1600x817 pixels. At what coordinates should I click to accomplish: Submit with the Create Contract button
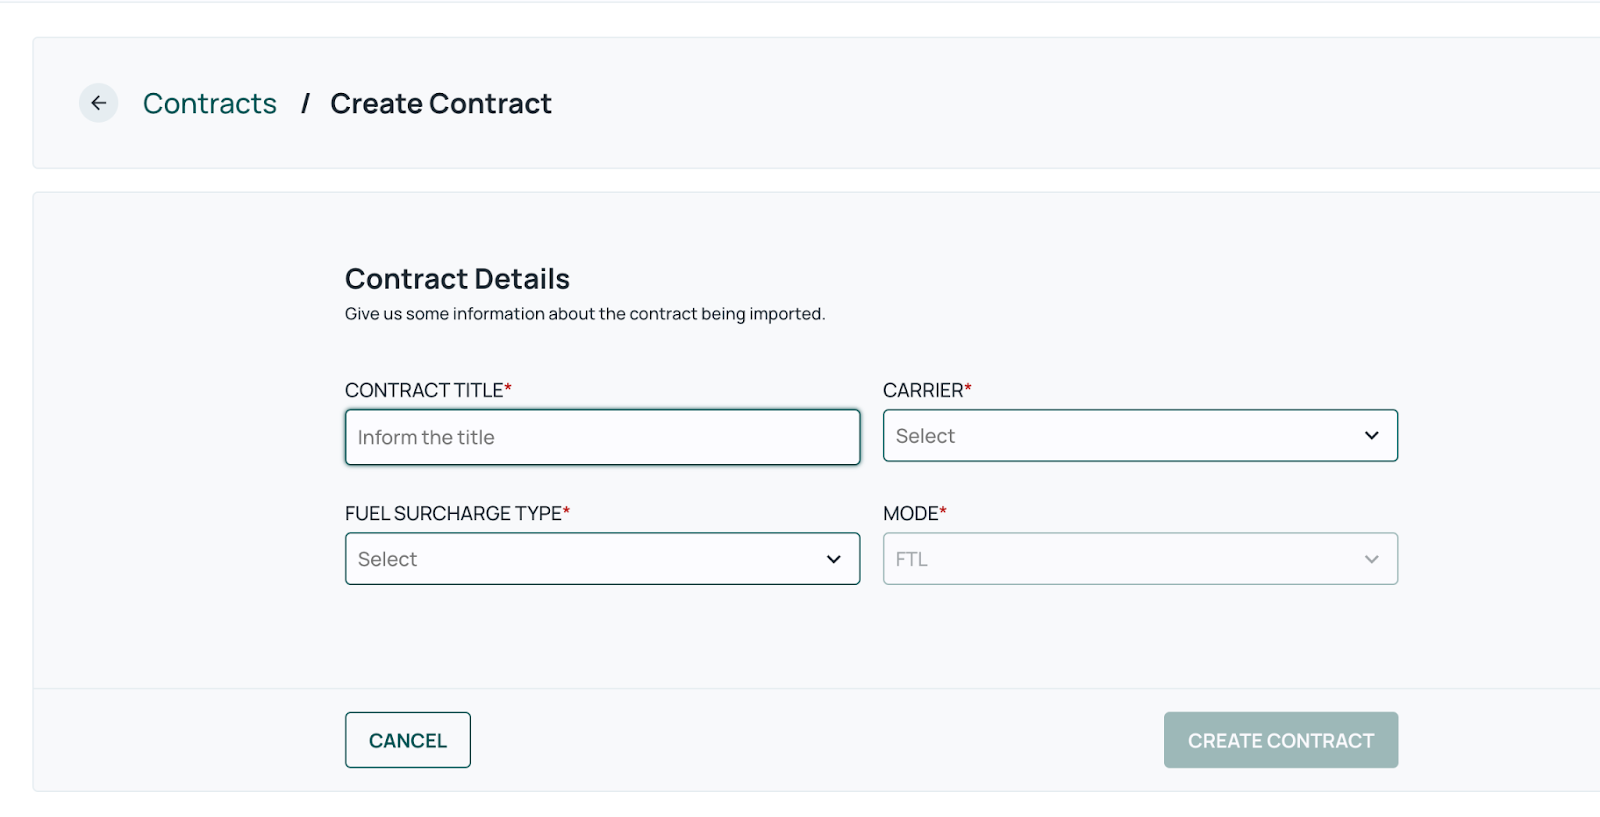pyautogui.click(x=1280, y=740)
